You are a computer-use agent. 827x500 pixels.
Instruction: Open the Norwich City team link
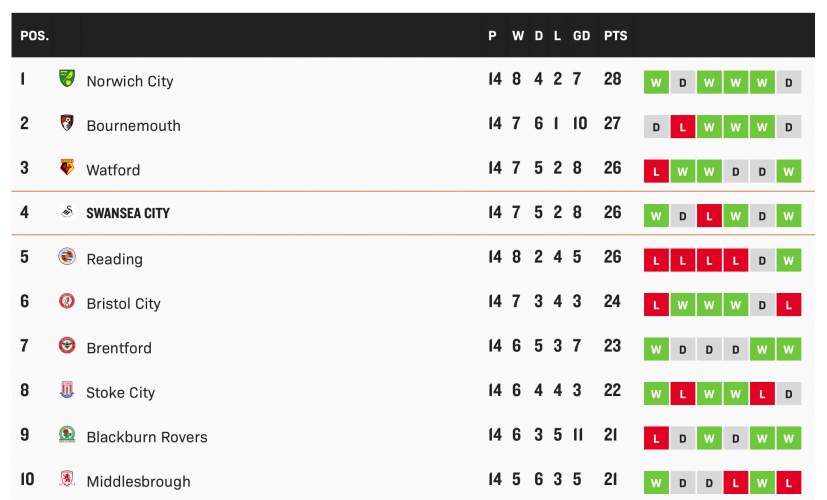point(130,81)
